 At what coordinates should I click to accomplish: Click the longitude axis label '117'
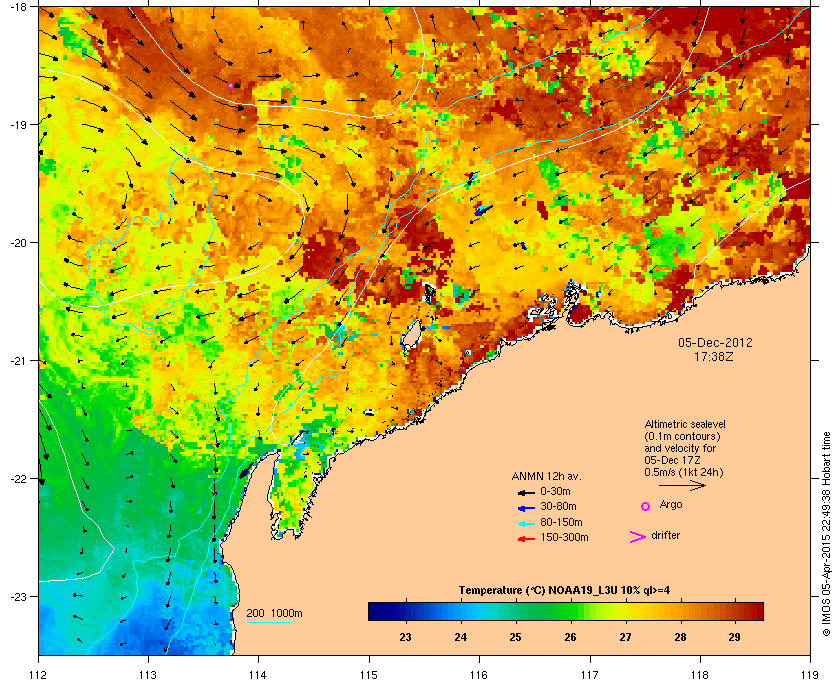coord(590,675)
